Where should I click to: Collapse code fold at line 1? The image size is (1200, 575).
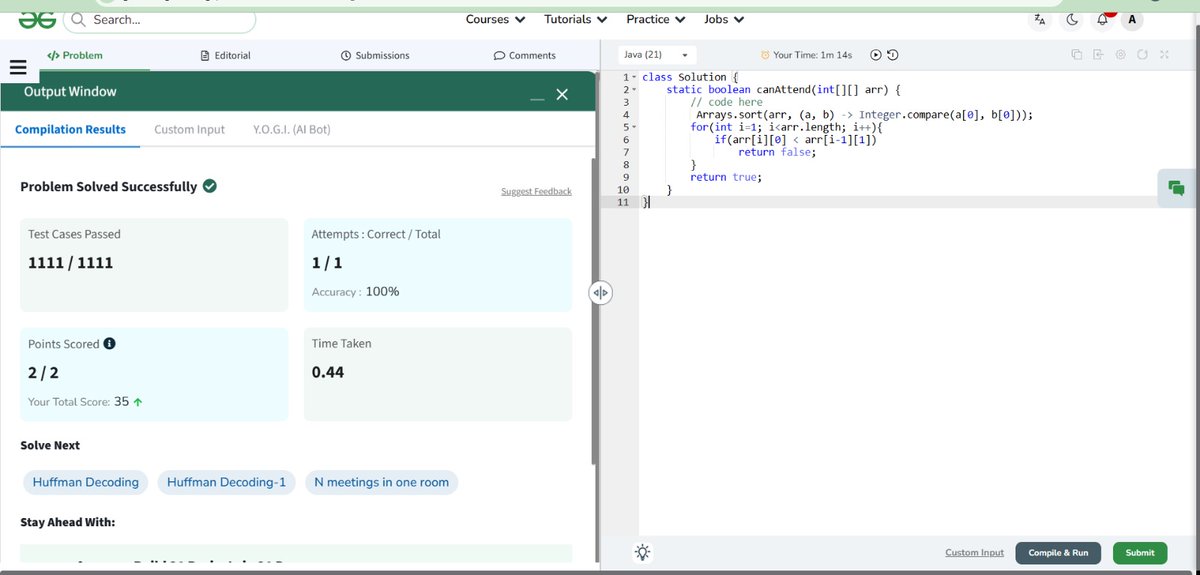pos(635,78)
